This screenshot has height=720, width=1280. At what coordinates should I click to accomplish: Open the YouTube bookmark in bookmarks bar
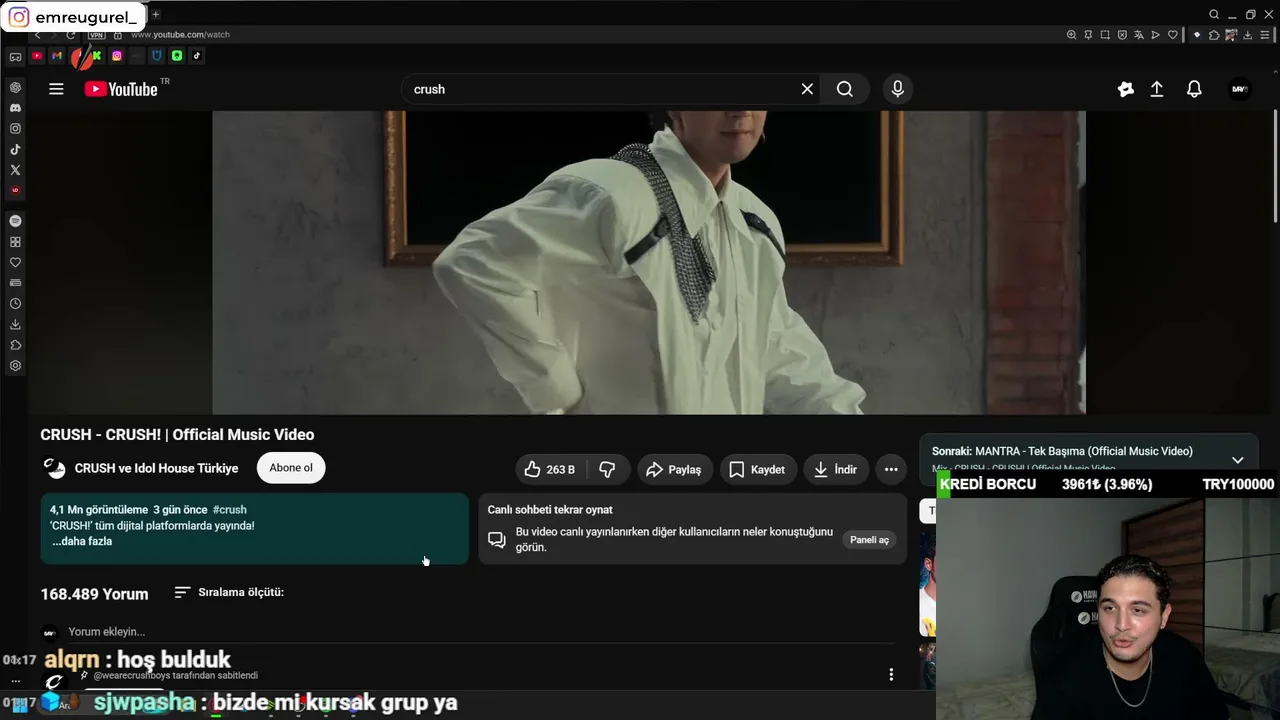click(37, 56)
